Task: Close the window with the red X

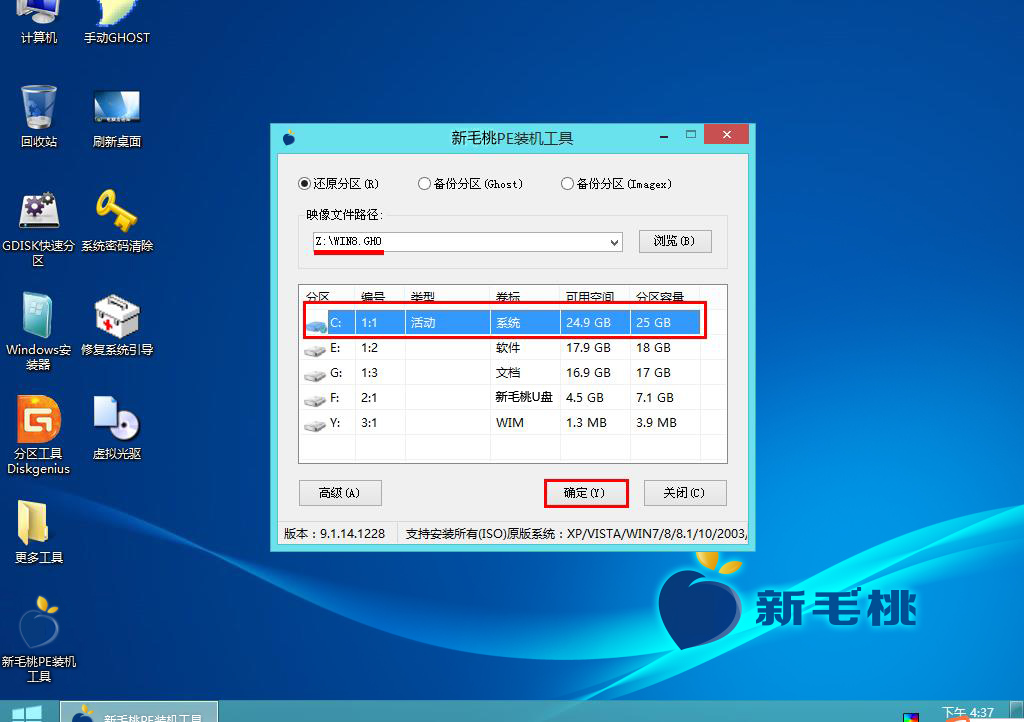Action: click(x=726, y=134)
